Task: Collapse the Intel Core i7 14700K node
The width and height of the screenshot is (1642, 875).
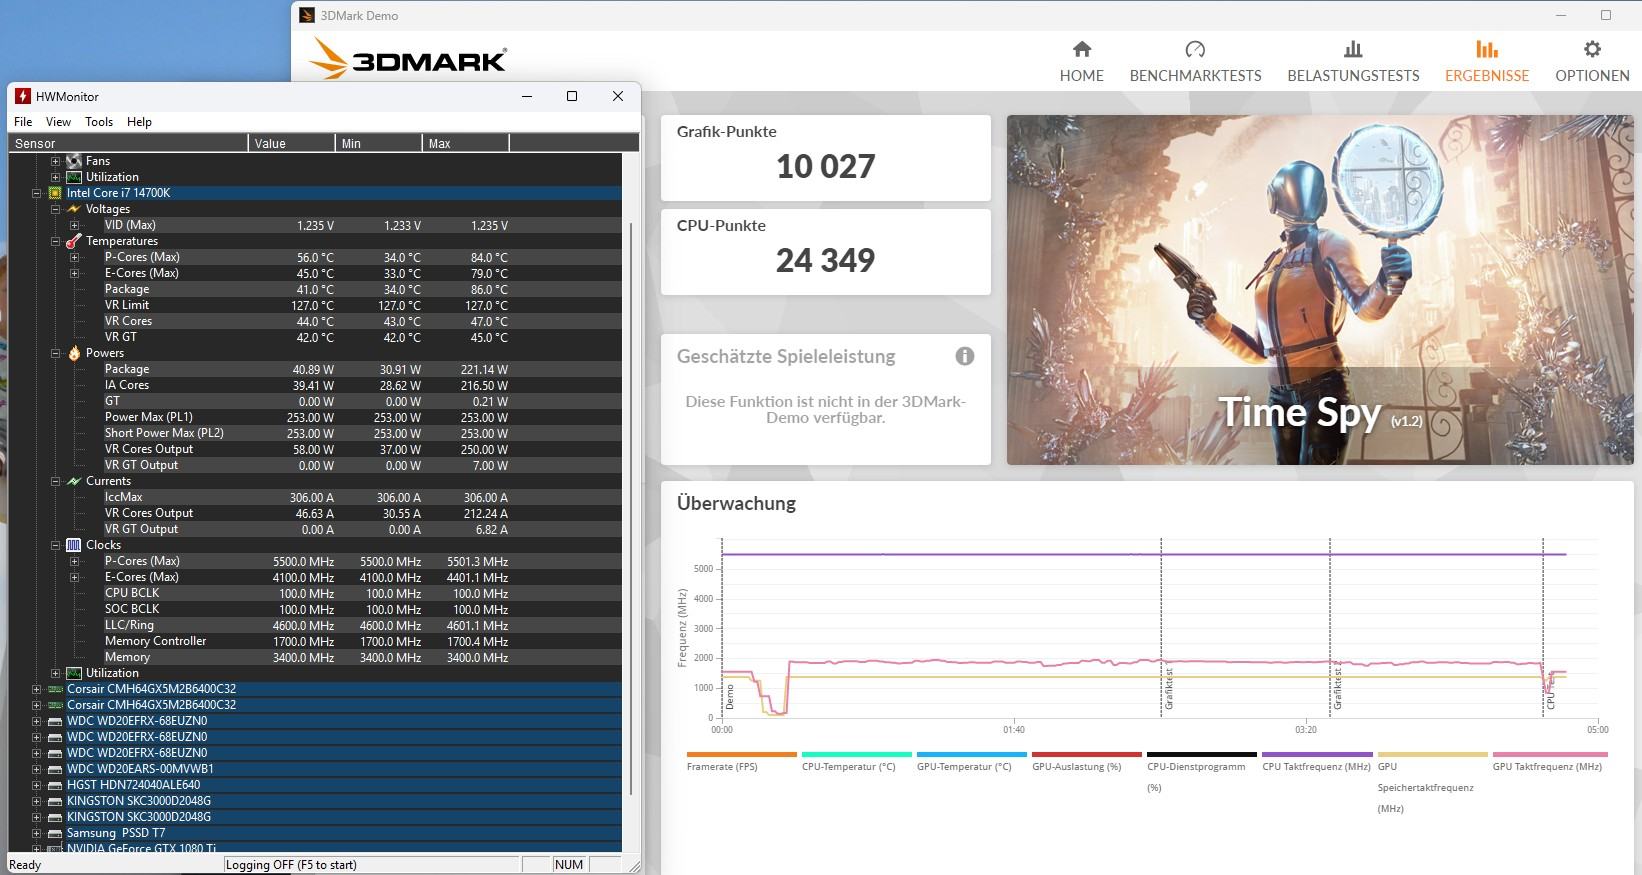Action: [x=37, y=193]
